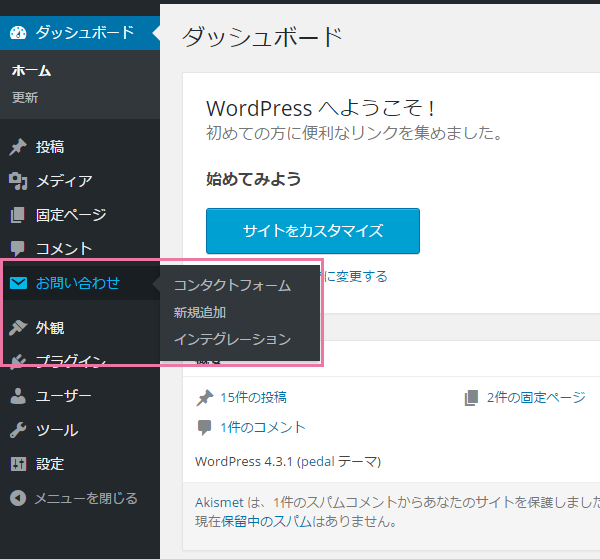
Task: Click the pedal theme link
Action: [x=318, y=462]
